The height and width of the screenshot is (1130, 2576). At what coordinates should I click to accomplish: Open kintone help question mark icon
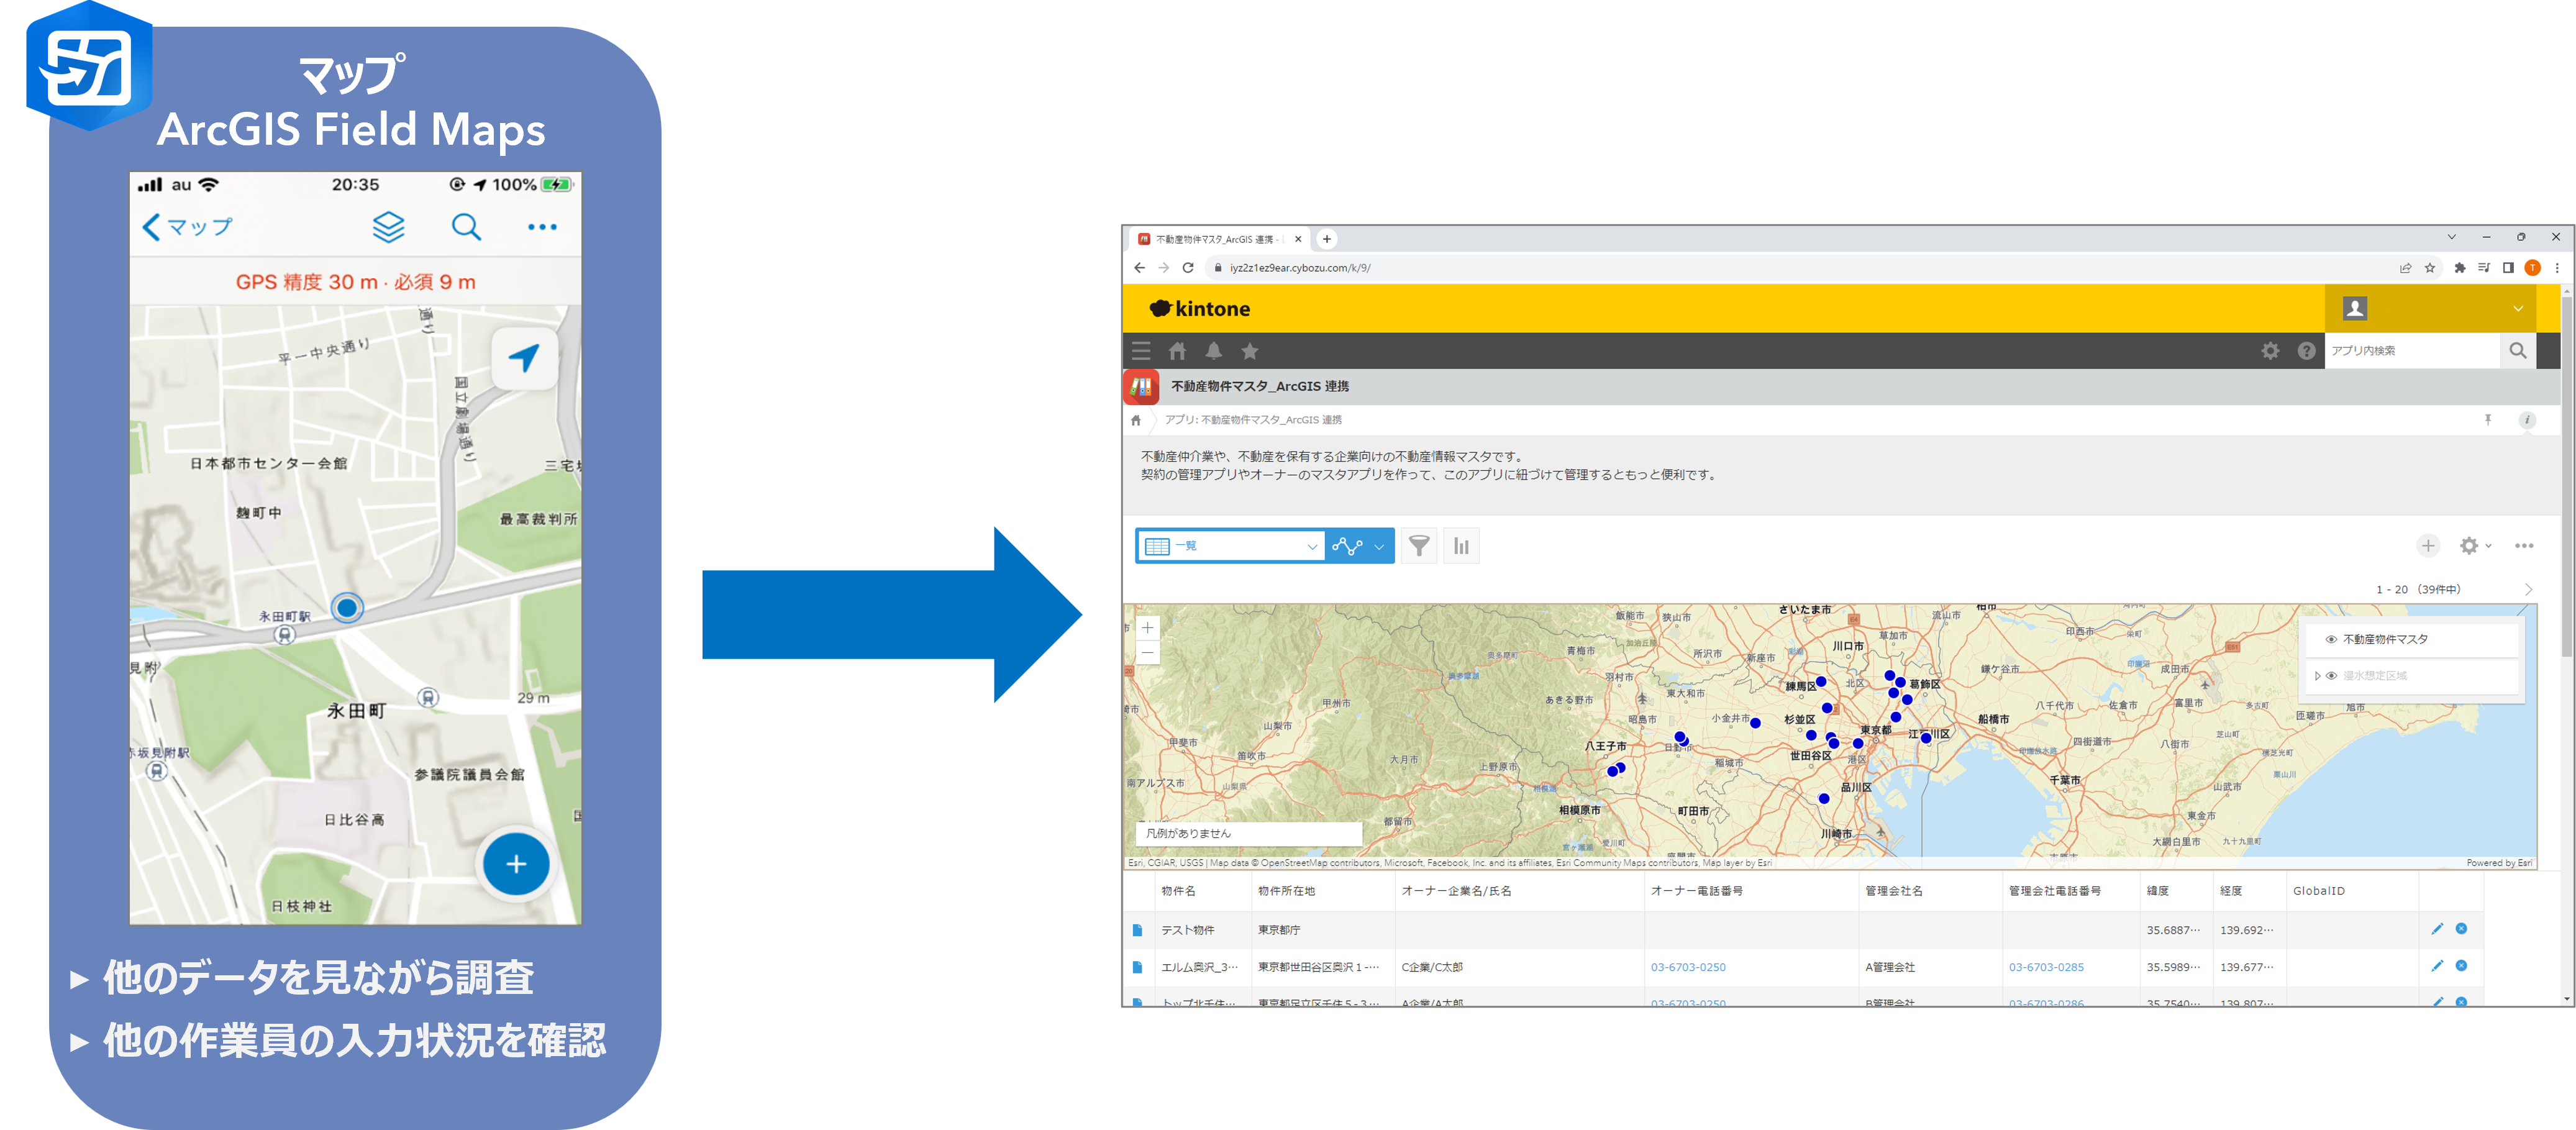[x=2306, y=351]
